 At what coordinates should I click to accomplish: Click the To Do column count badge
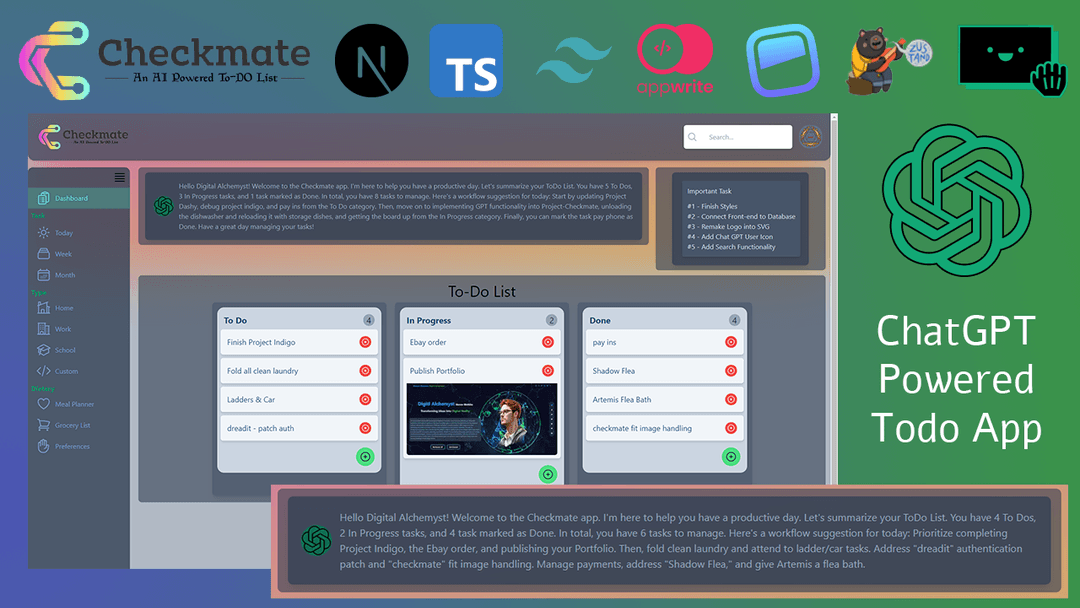point(368,320)
